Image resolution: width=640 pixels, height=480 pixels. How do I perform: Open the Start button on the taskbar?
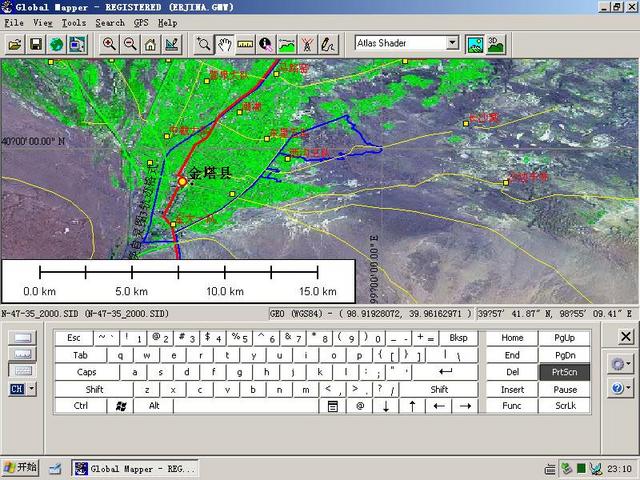point(20,468)
